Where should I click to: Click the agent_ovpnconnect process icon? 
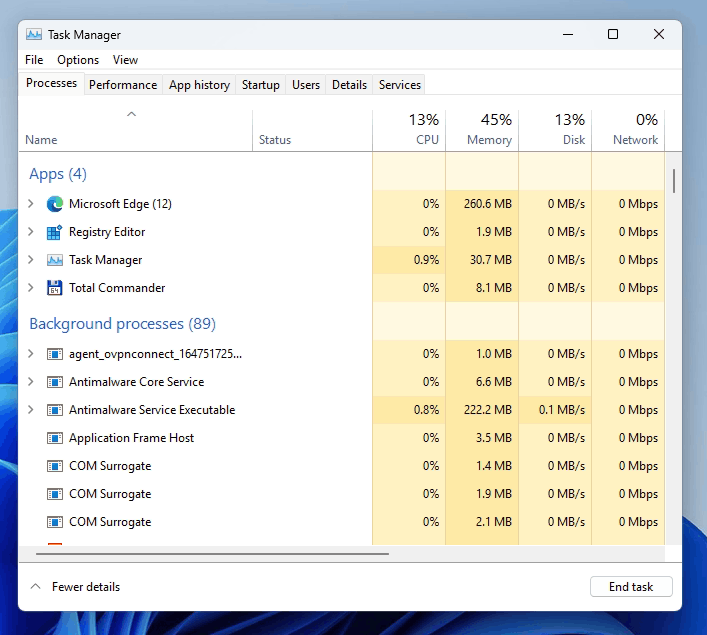(x=55, y=354)
